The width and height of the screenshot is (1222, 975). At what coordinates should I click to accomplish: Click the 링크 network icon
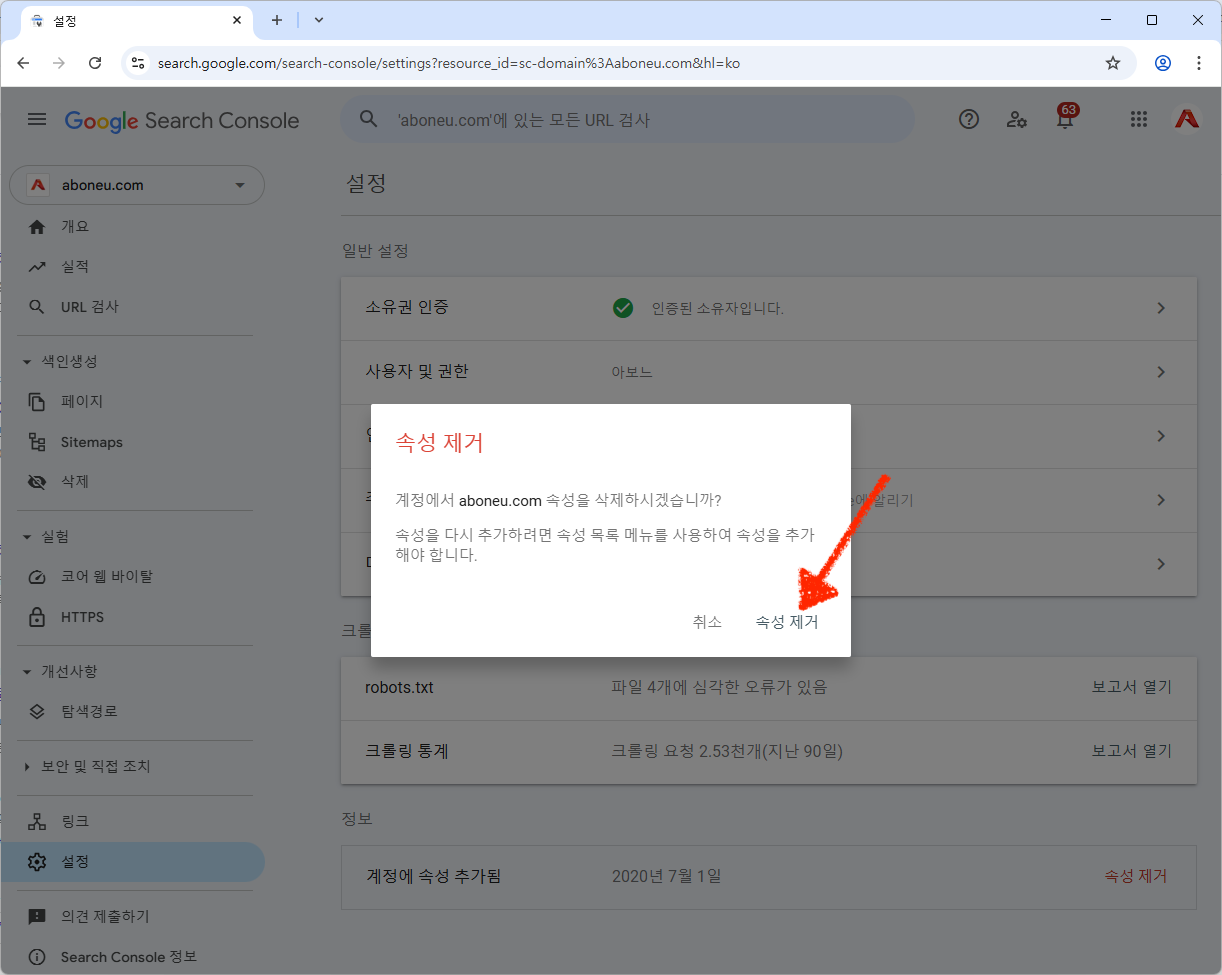coord(37,822)
